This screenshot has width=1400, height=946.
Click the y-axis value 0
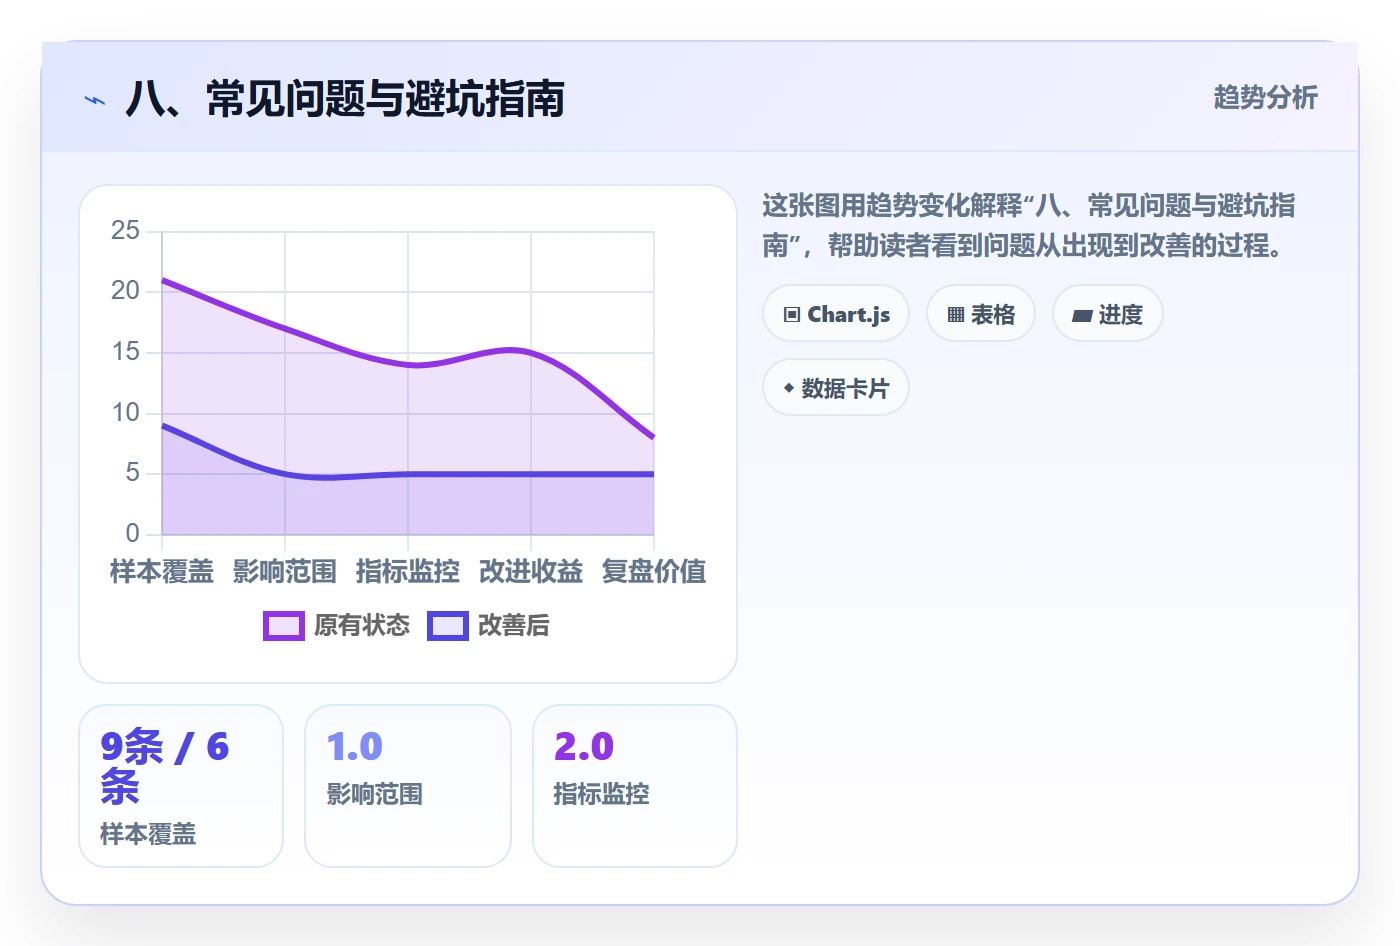tap(132, 533)
